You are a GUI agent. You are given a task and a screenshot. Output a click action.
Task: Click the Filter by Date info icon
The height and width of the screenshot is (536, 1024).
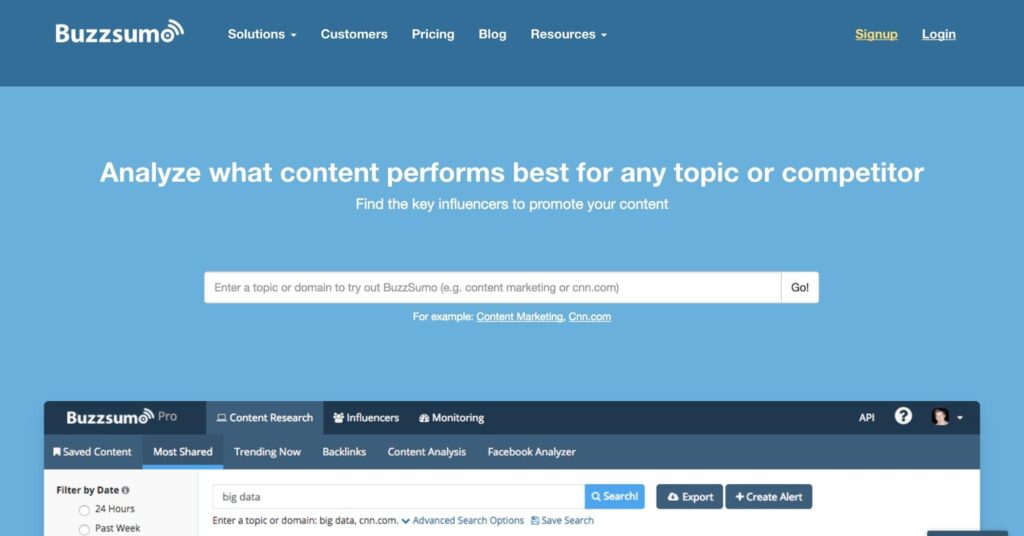point(125,490)
